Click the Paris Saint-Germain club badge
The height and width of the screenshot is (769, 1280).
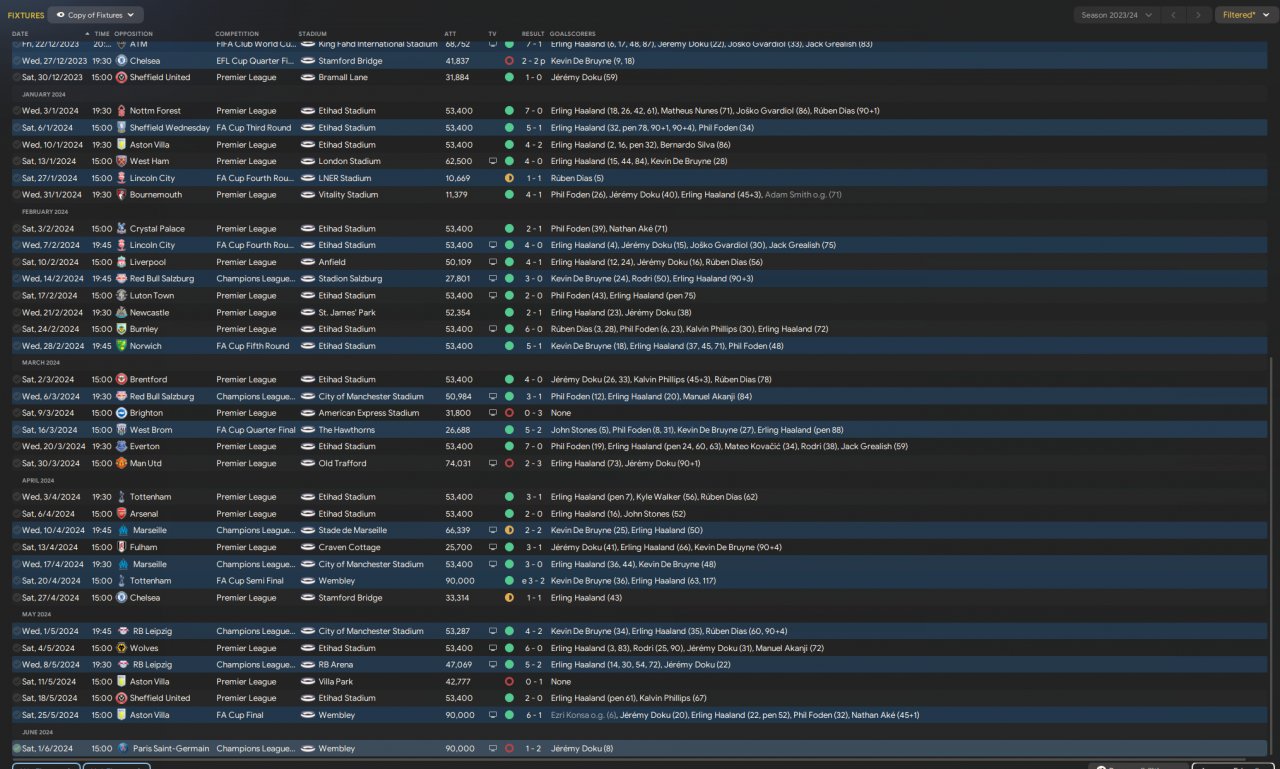tap(121, 748)
